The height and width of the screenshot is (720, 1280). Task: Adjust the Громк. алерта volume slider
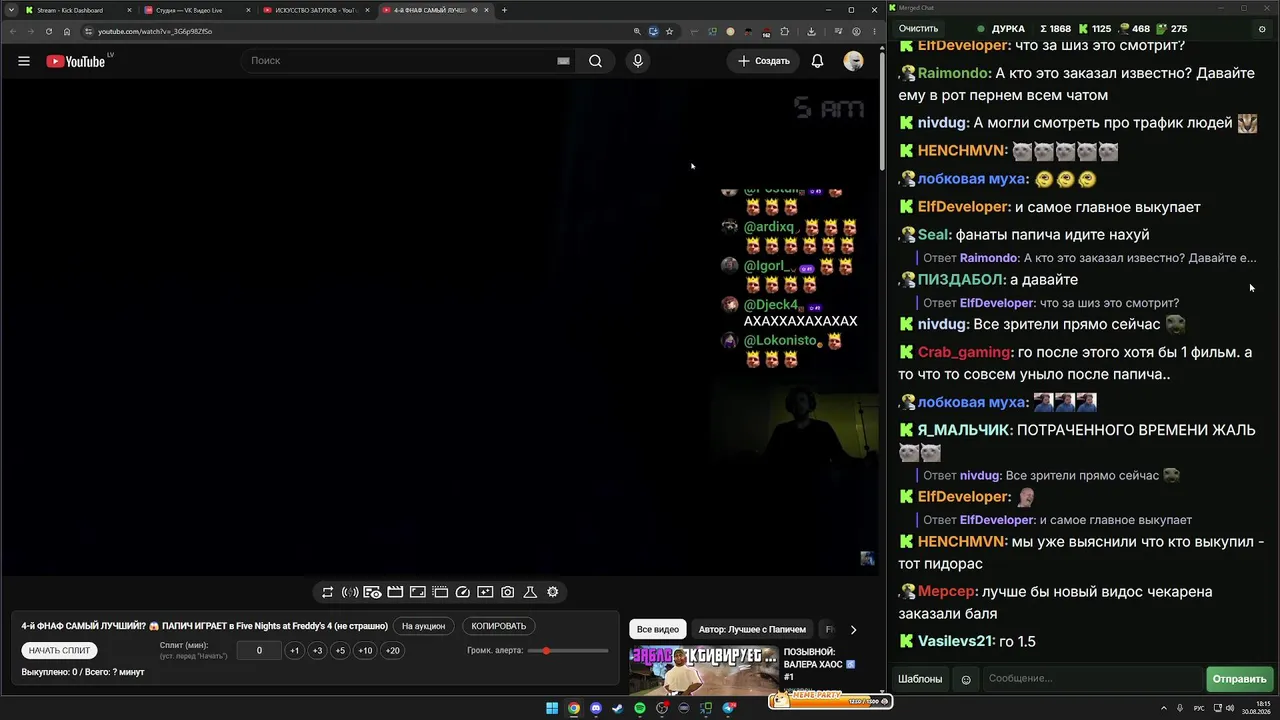point(569,651)
